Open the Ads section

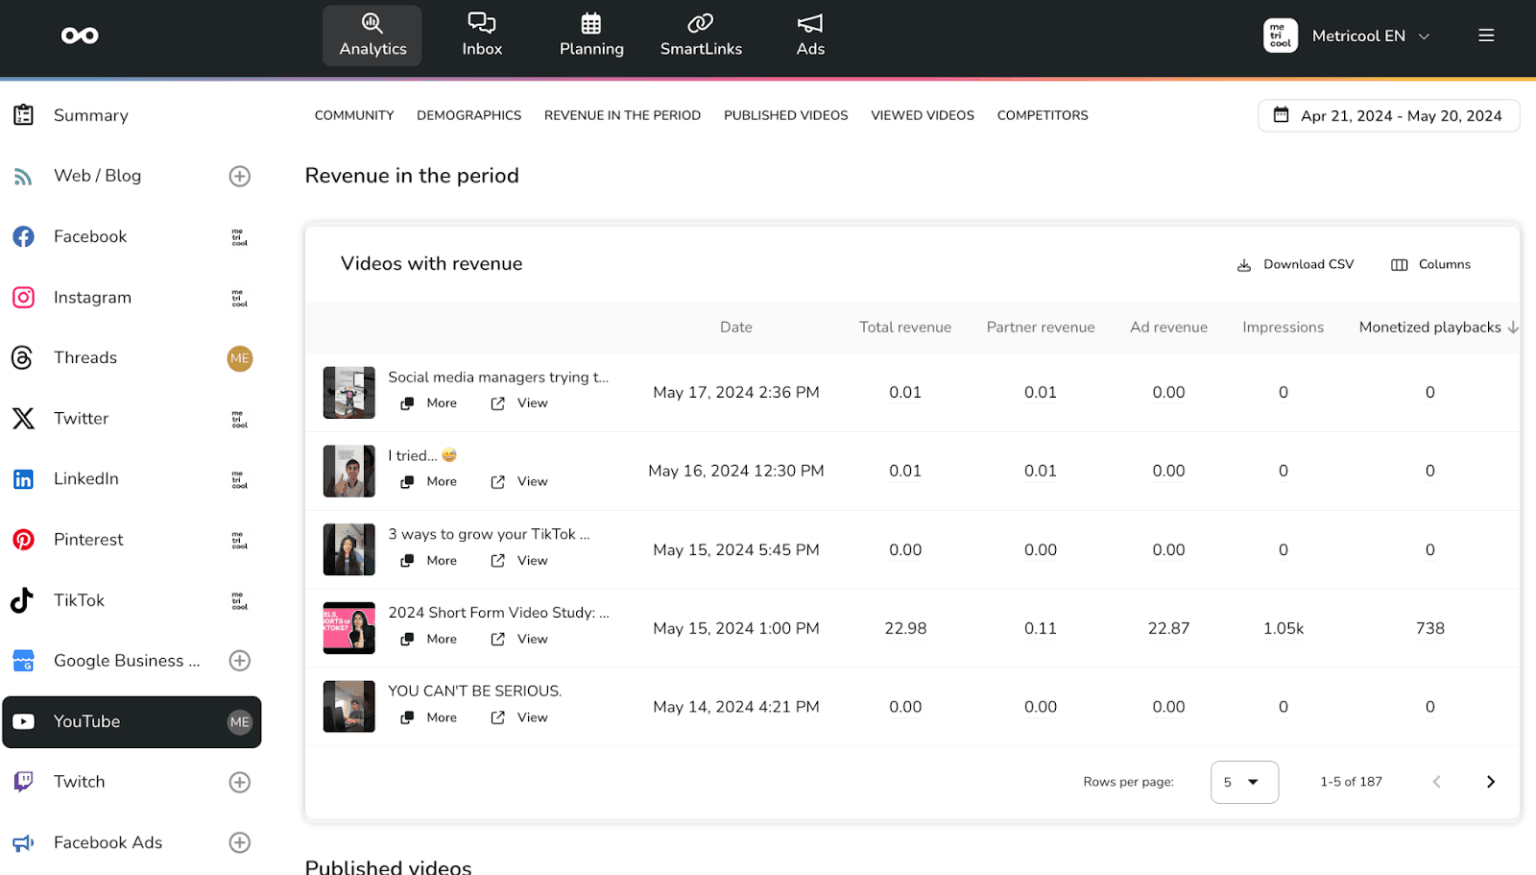point(810,34)
